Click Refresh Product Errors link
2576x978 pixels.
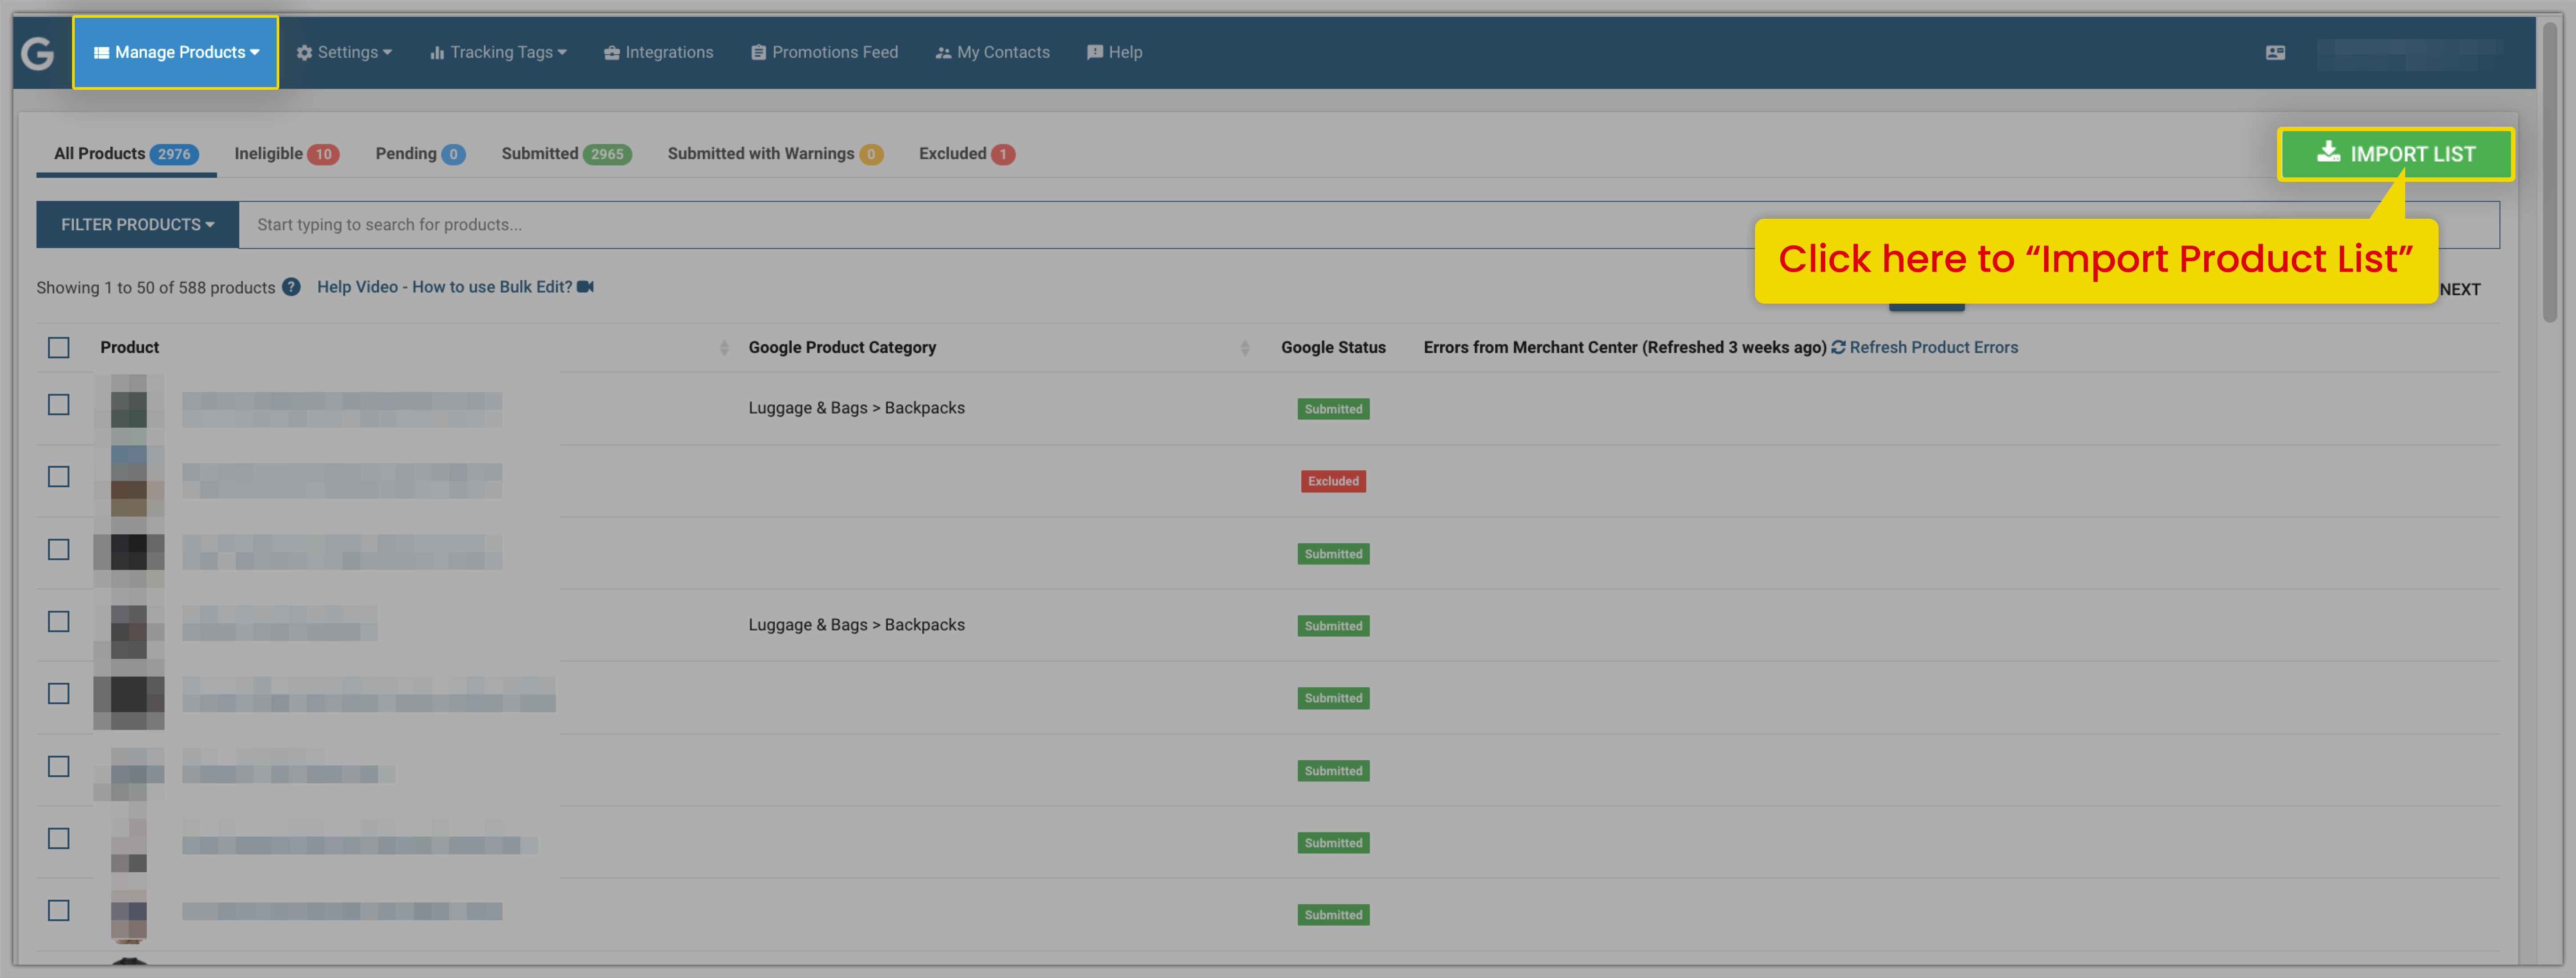pyautogui.click(x=1924, y=347)
